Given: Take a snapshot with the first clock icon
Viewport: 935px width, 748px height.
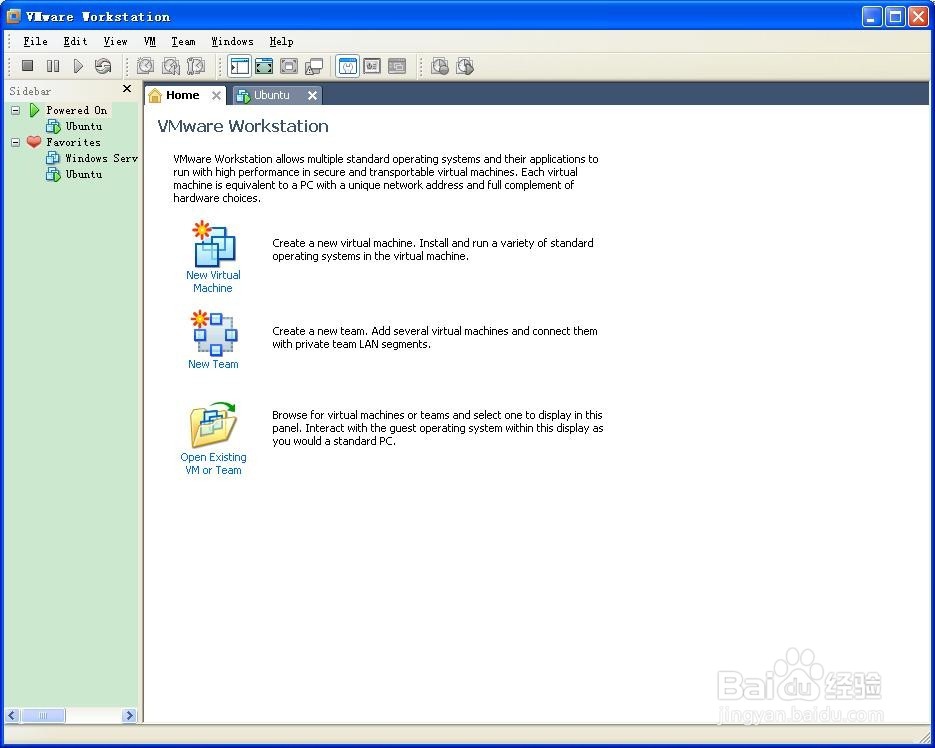Looking at the screenshot, I should coord(145,66).
